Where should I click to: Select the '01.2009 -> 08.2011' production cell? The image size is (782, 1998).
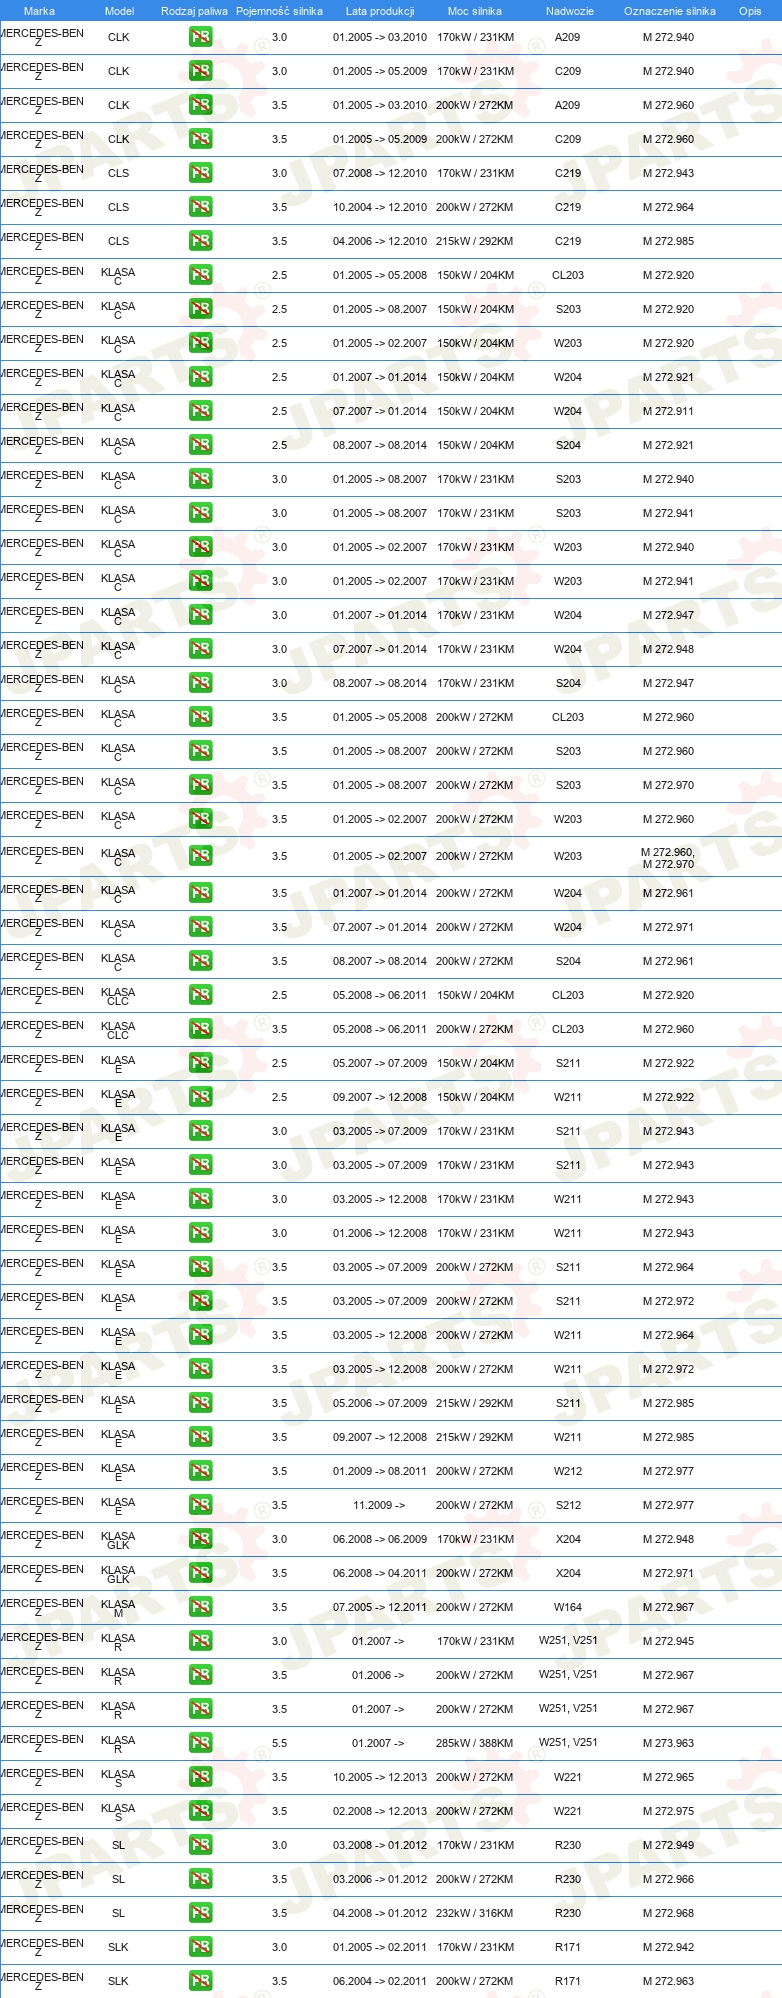380,1471
